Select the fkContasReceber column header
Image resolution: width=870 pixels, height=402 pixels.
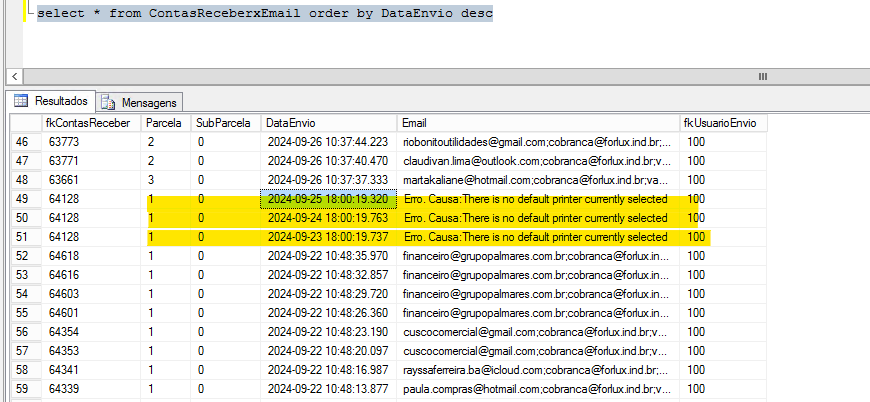click(90, 122)
